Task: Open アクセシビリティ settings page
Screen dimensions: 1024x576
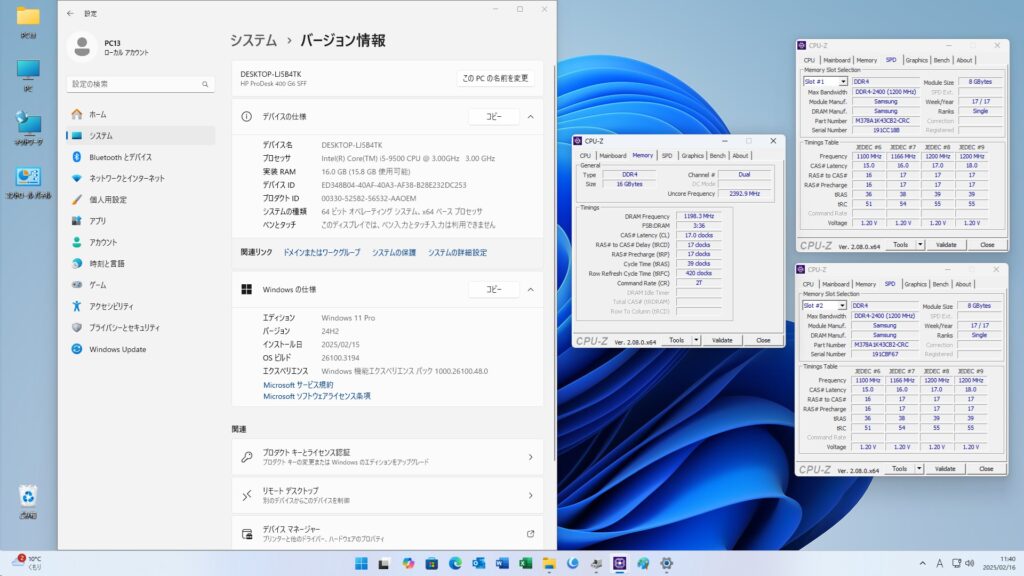Action: coord(111,306)
